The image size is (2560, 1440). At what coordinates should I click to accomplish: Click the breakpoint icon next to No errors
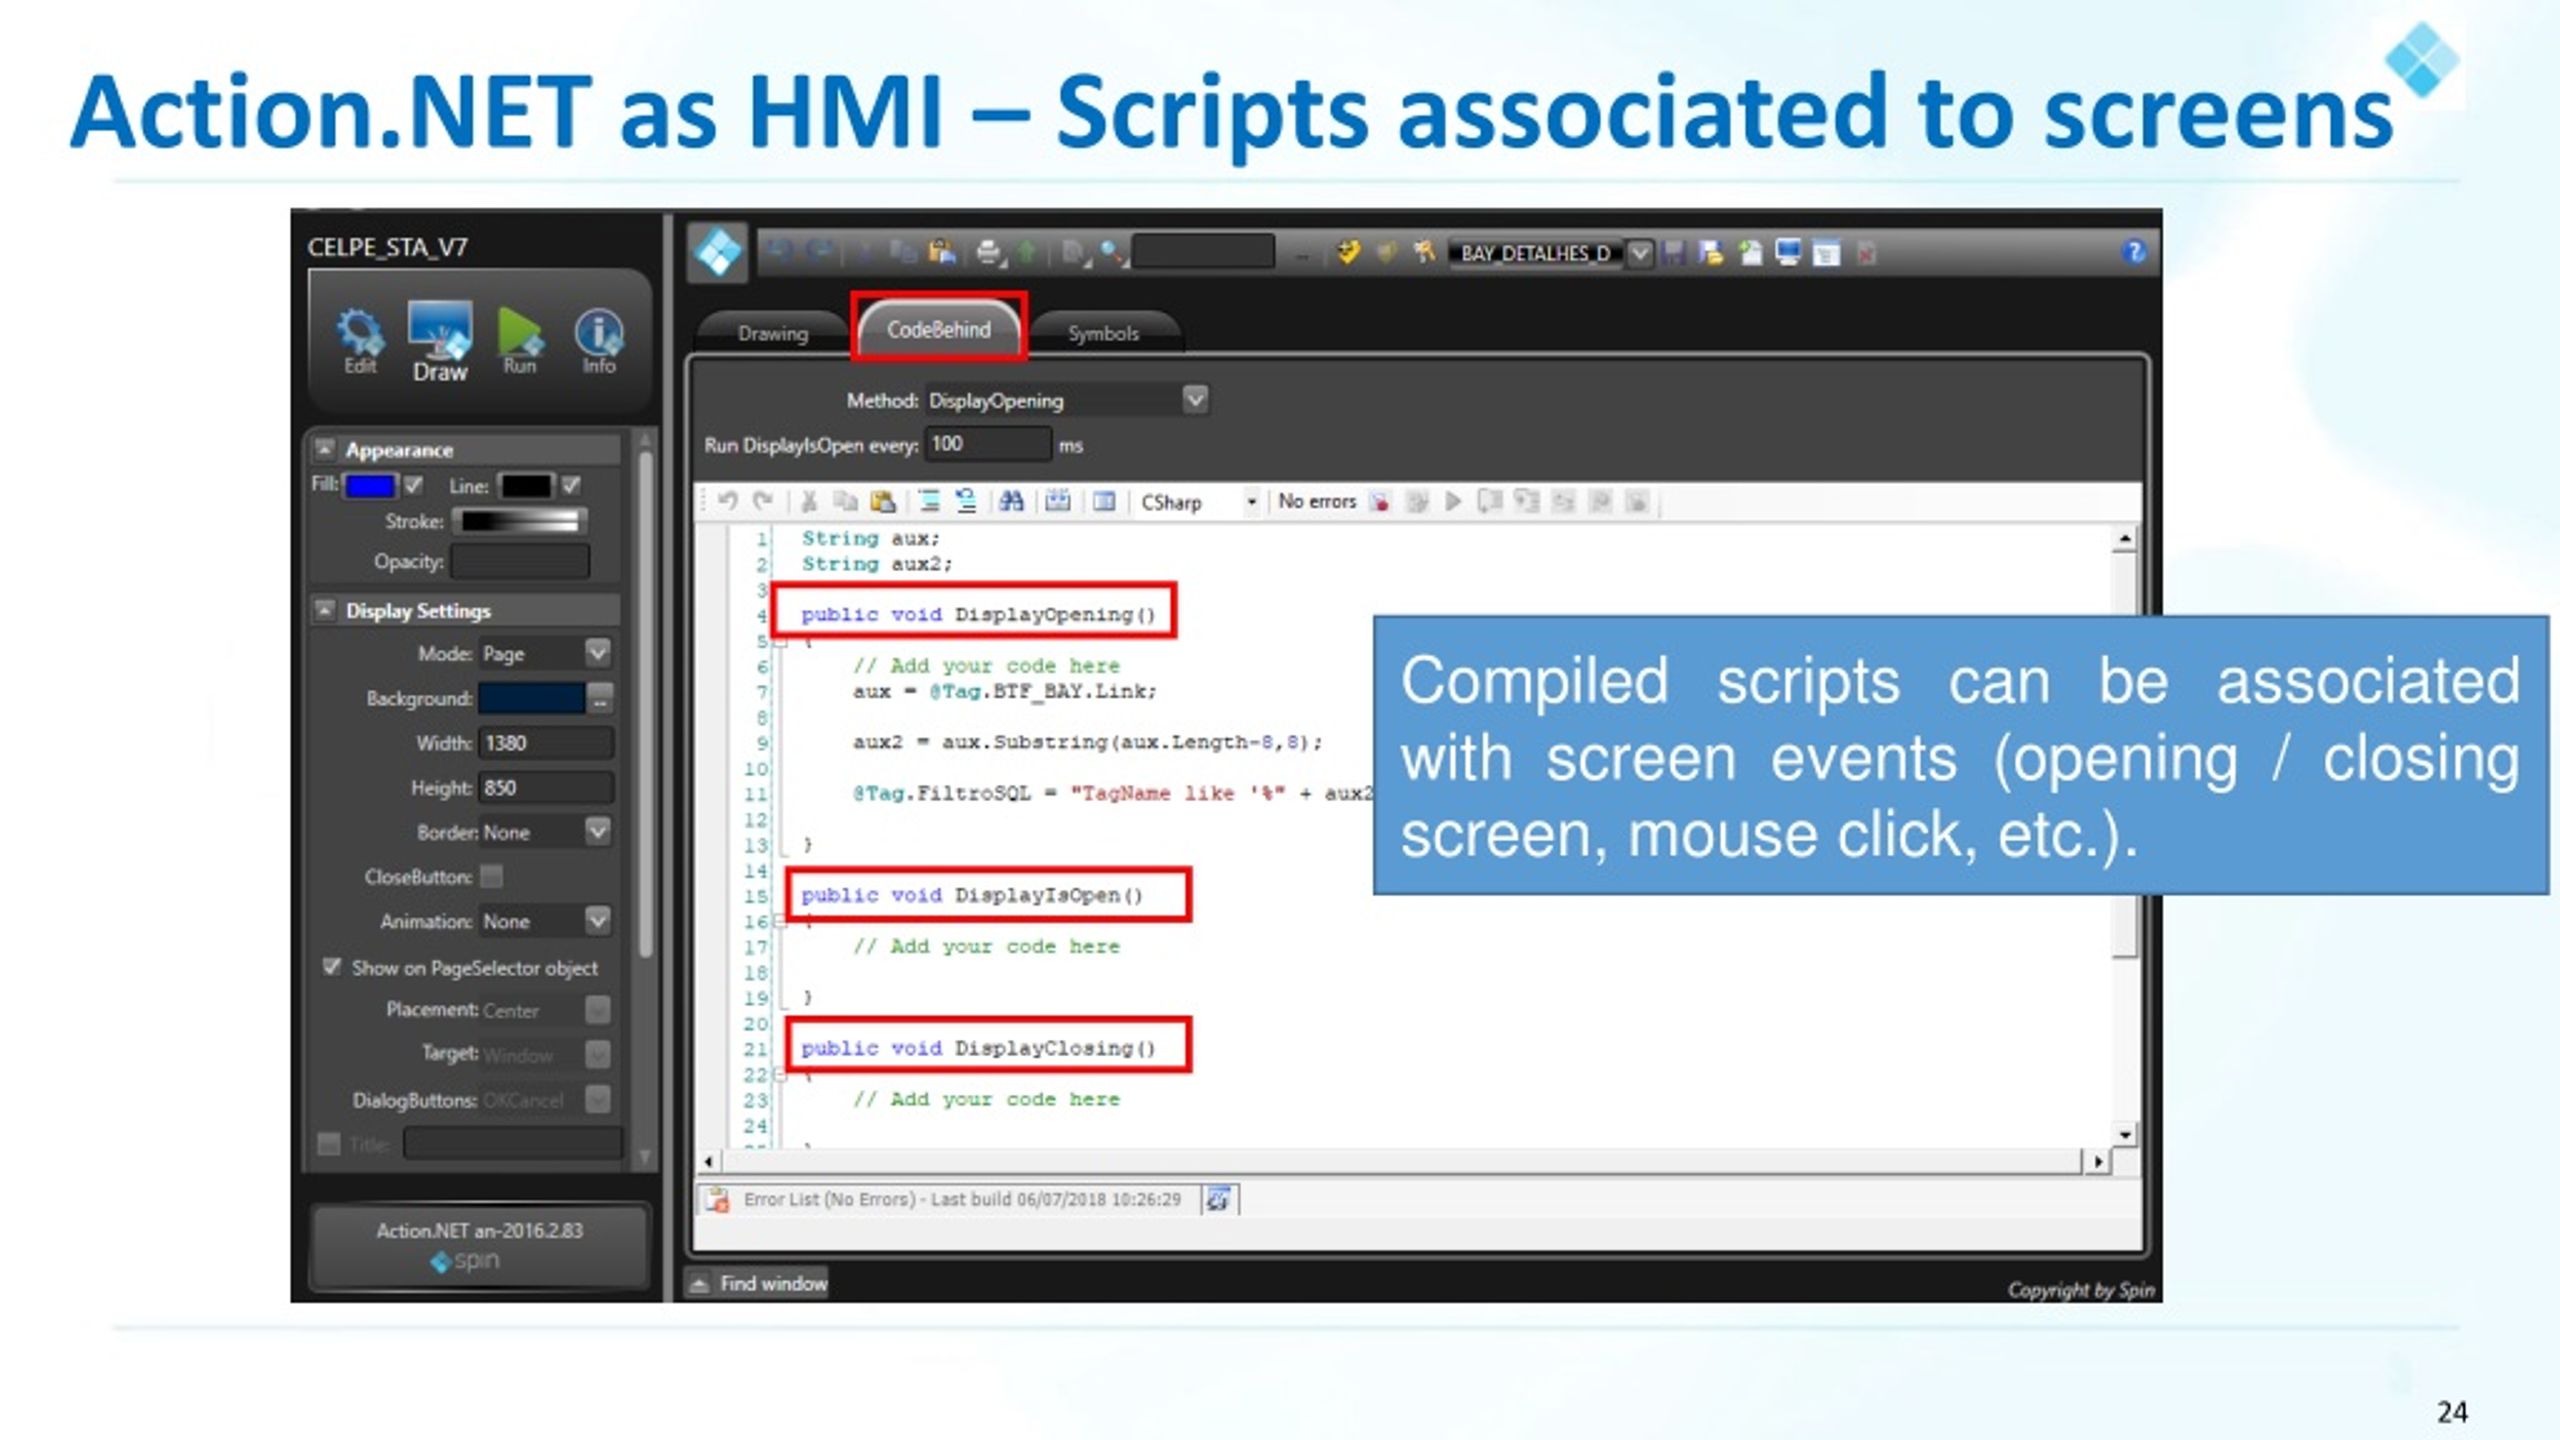tap(1380, 501)
